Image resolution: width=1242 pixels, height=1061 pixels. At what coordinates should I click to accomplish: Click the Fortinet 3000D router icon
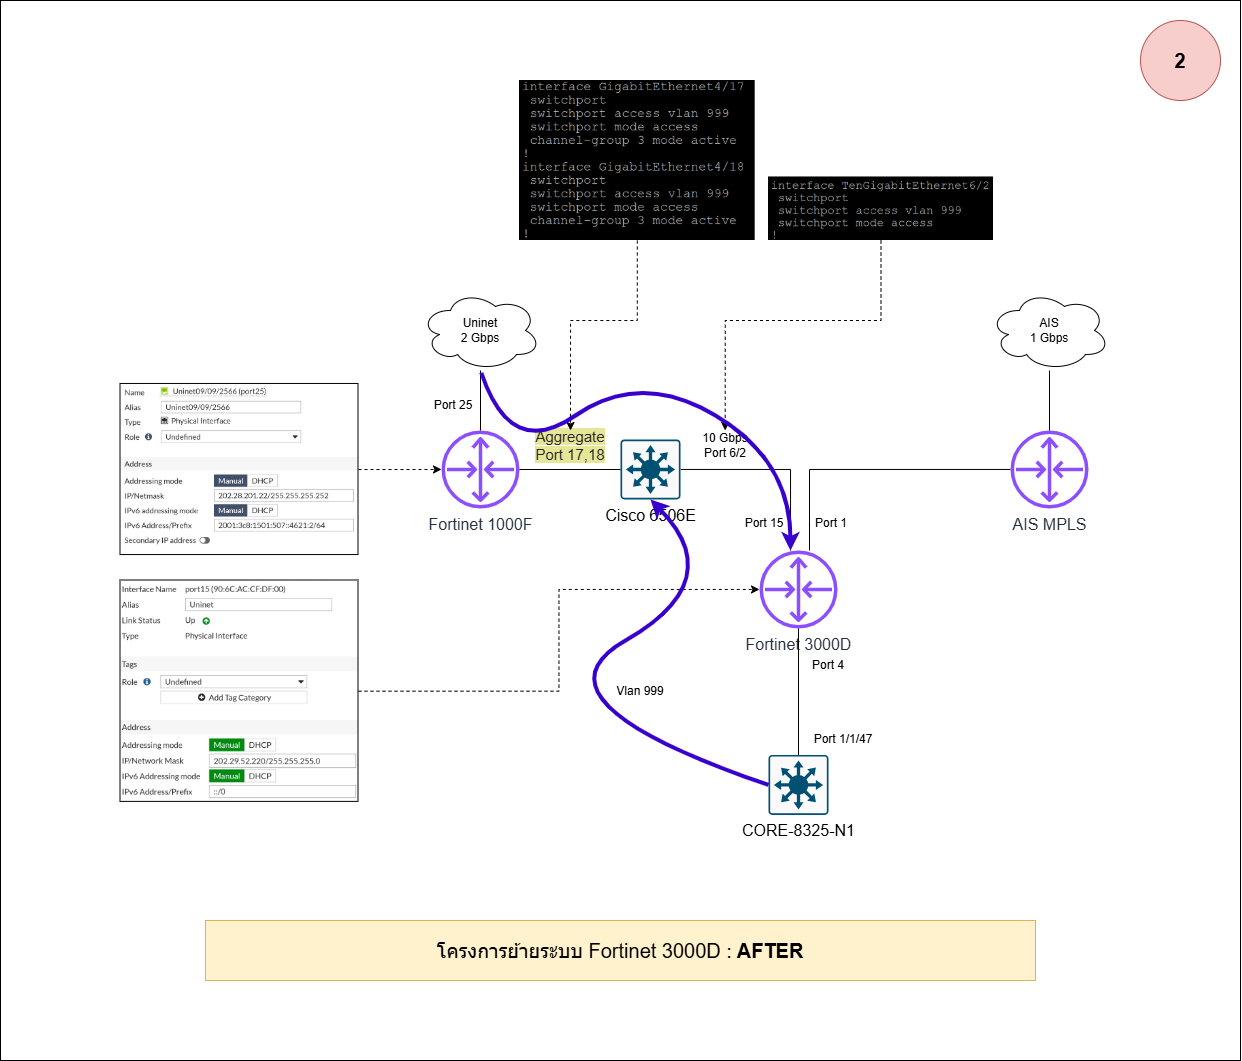[798, 589]
